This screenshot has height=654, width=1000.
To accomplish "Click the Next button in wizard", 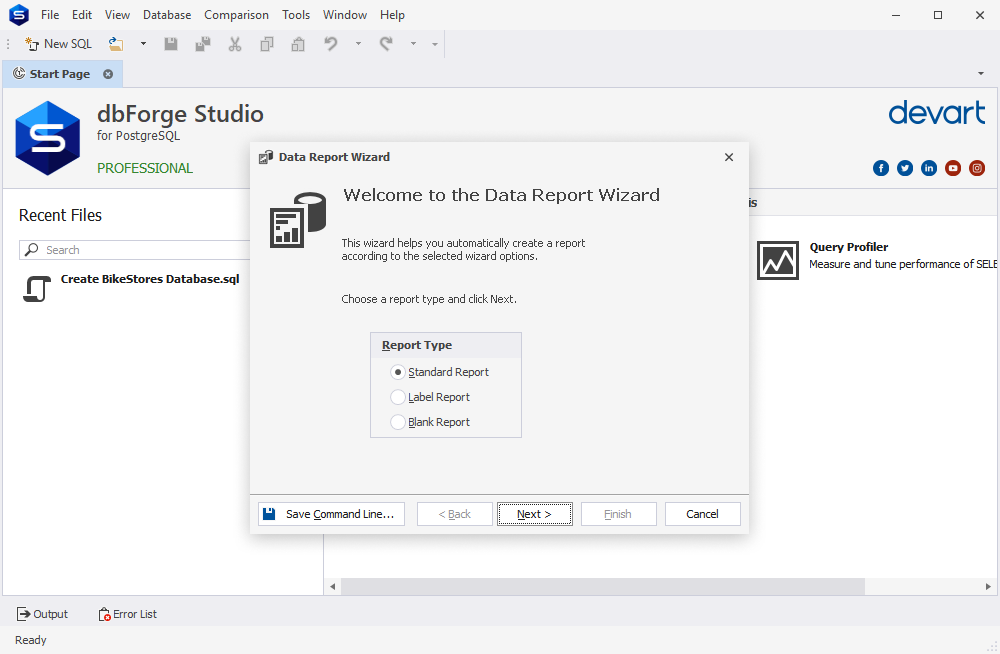I will tap(534, 514).
